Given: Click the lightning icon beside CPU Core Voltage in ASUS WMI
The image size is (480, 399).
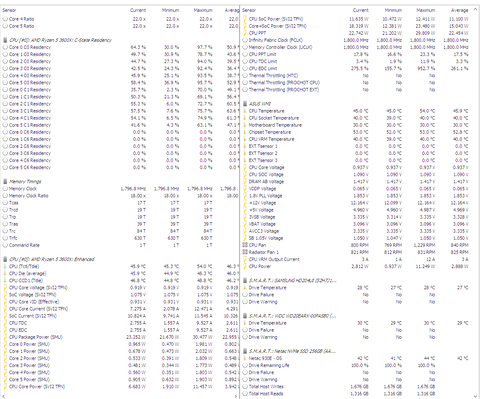Looking at the screenshot, I should tap(245, 167).
